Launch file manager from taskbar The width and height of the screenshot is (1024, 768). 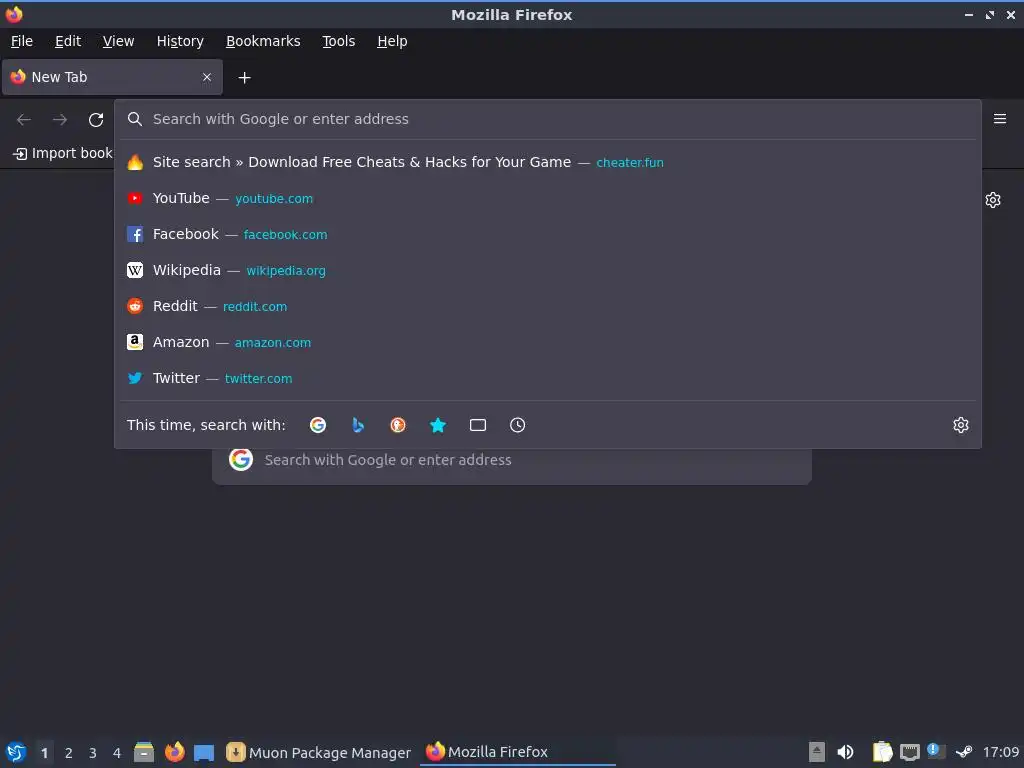(144, 752)
